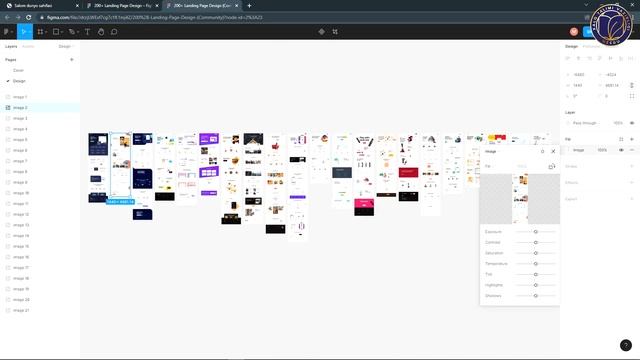Add export setting with plus icon
Screen dimensions: 640x360
pyautogui.click(x=632, y=199)
